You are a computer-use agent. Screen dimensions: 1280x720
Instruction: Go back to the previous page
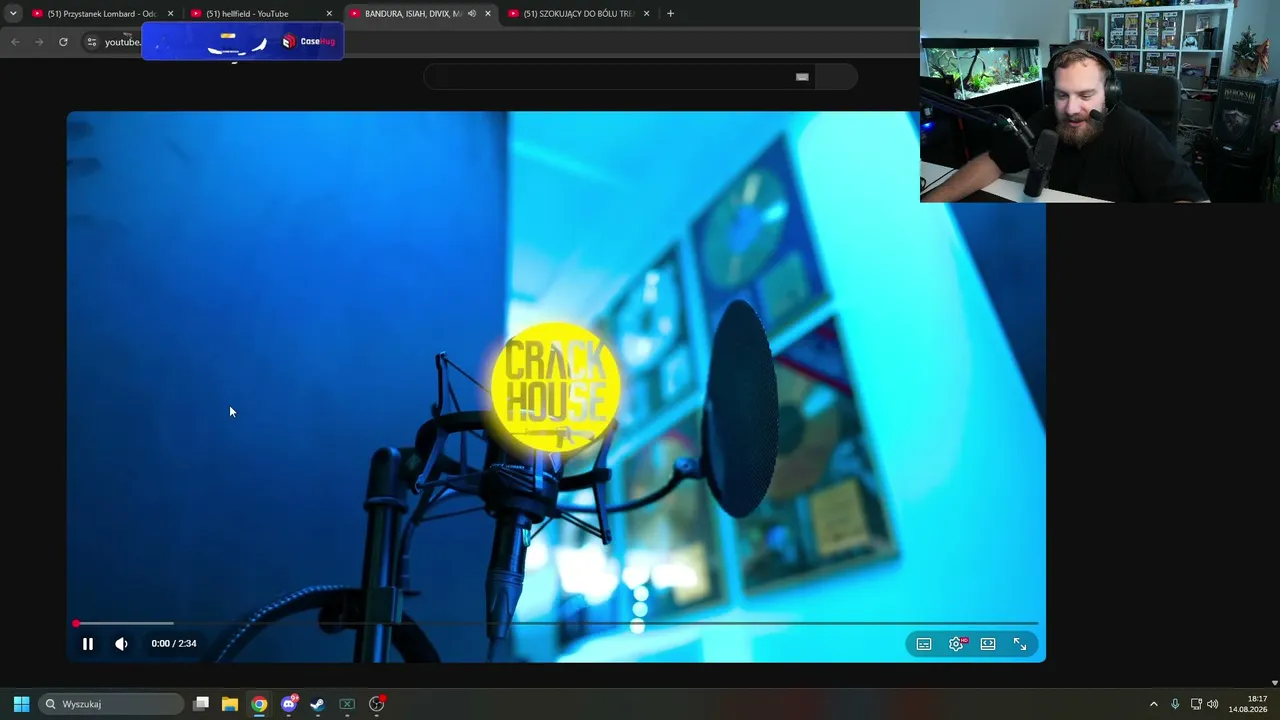point(15,42)
